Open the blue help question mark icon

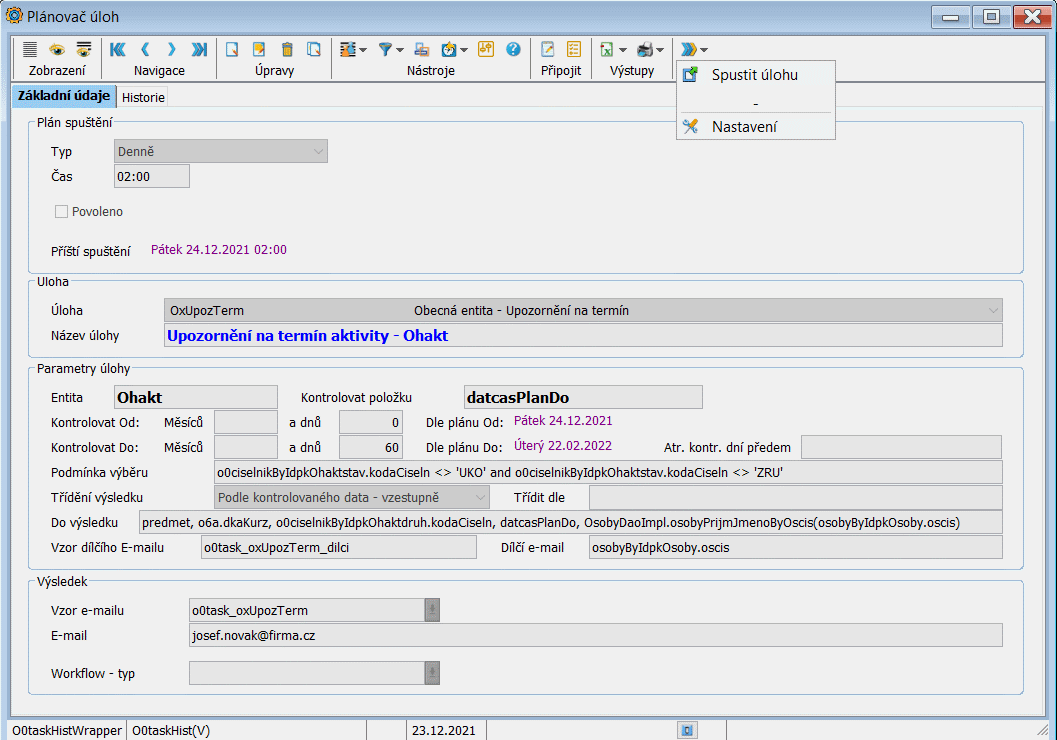click(x=513, y=49)
